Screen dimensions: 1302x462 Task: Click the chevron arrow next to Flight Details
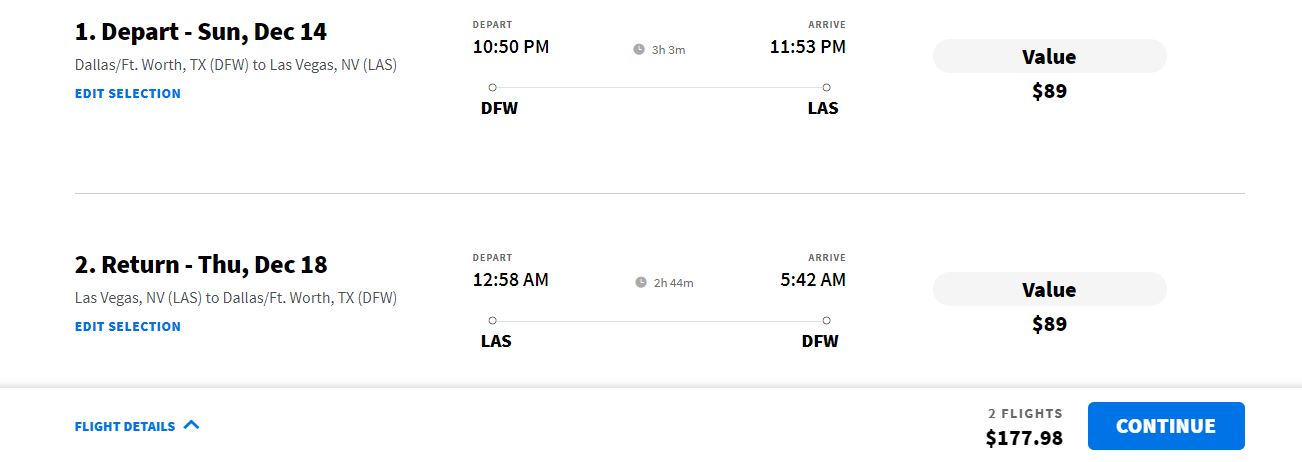pyautogui.click(x=192, y=425)
